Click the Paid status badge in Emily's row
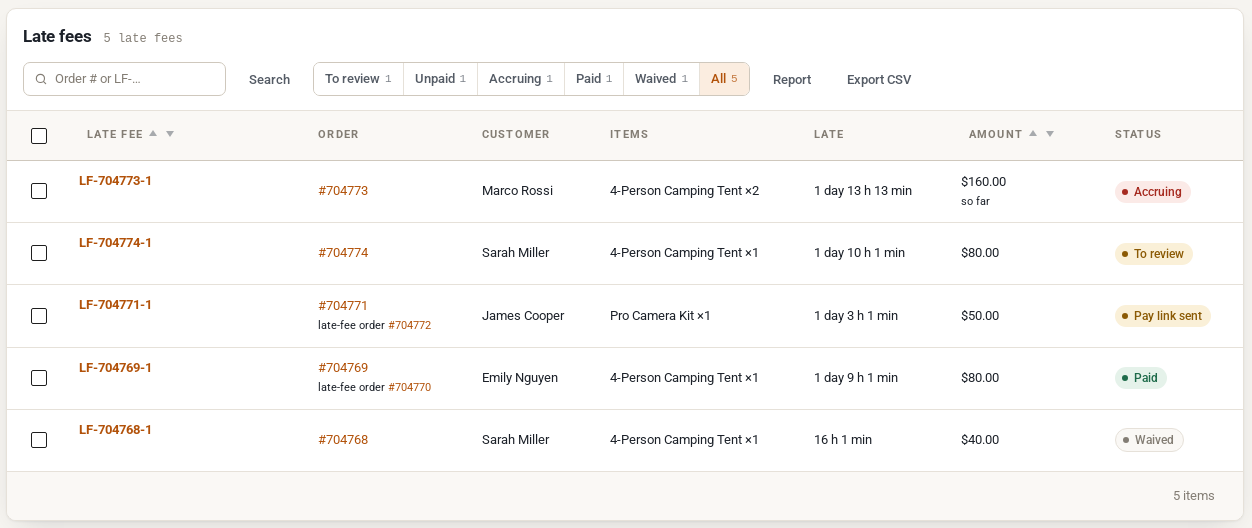Image resolution: width=1252 pixels, height=528 pixels. [1141, 378]
